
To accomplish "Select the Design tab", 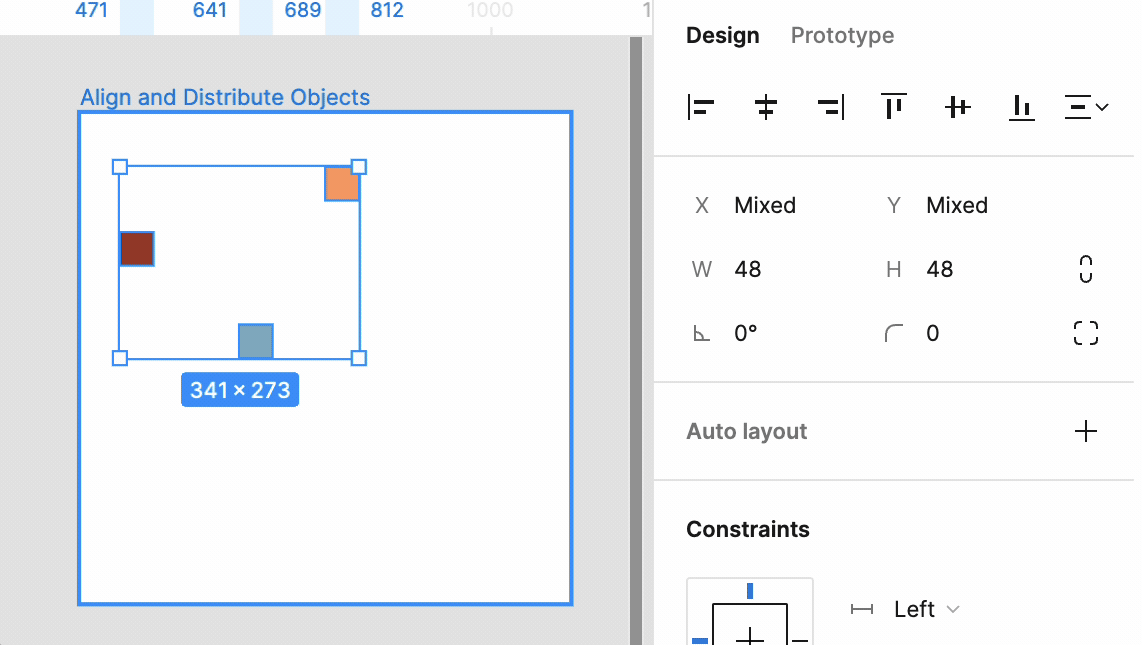I will (722, 35).
